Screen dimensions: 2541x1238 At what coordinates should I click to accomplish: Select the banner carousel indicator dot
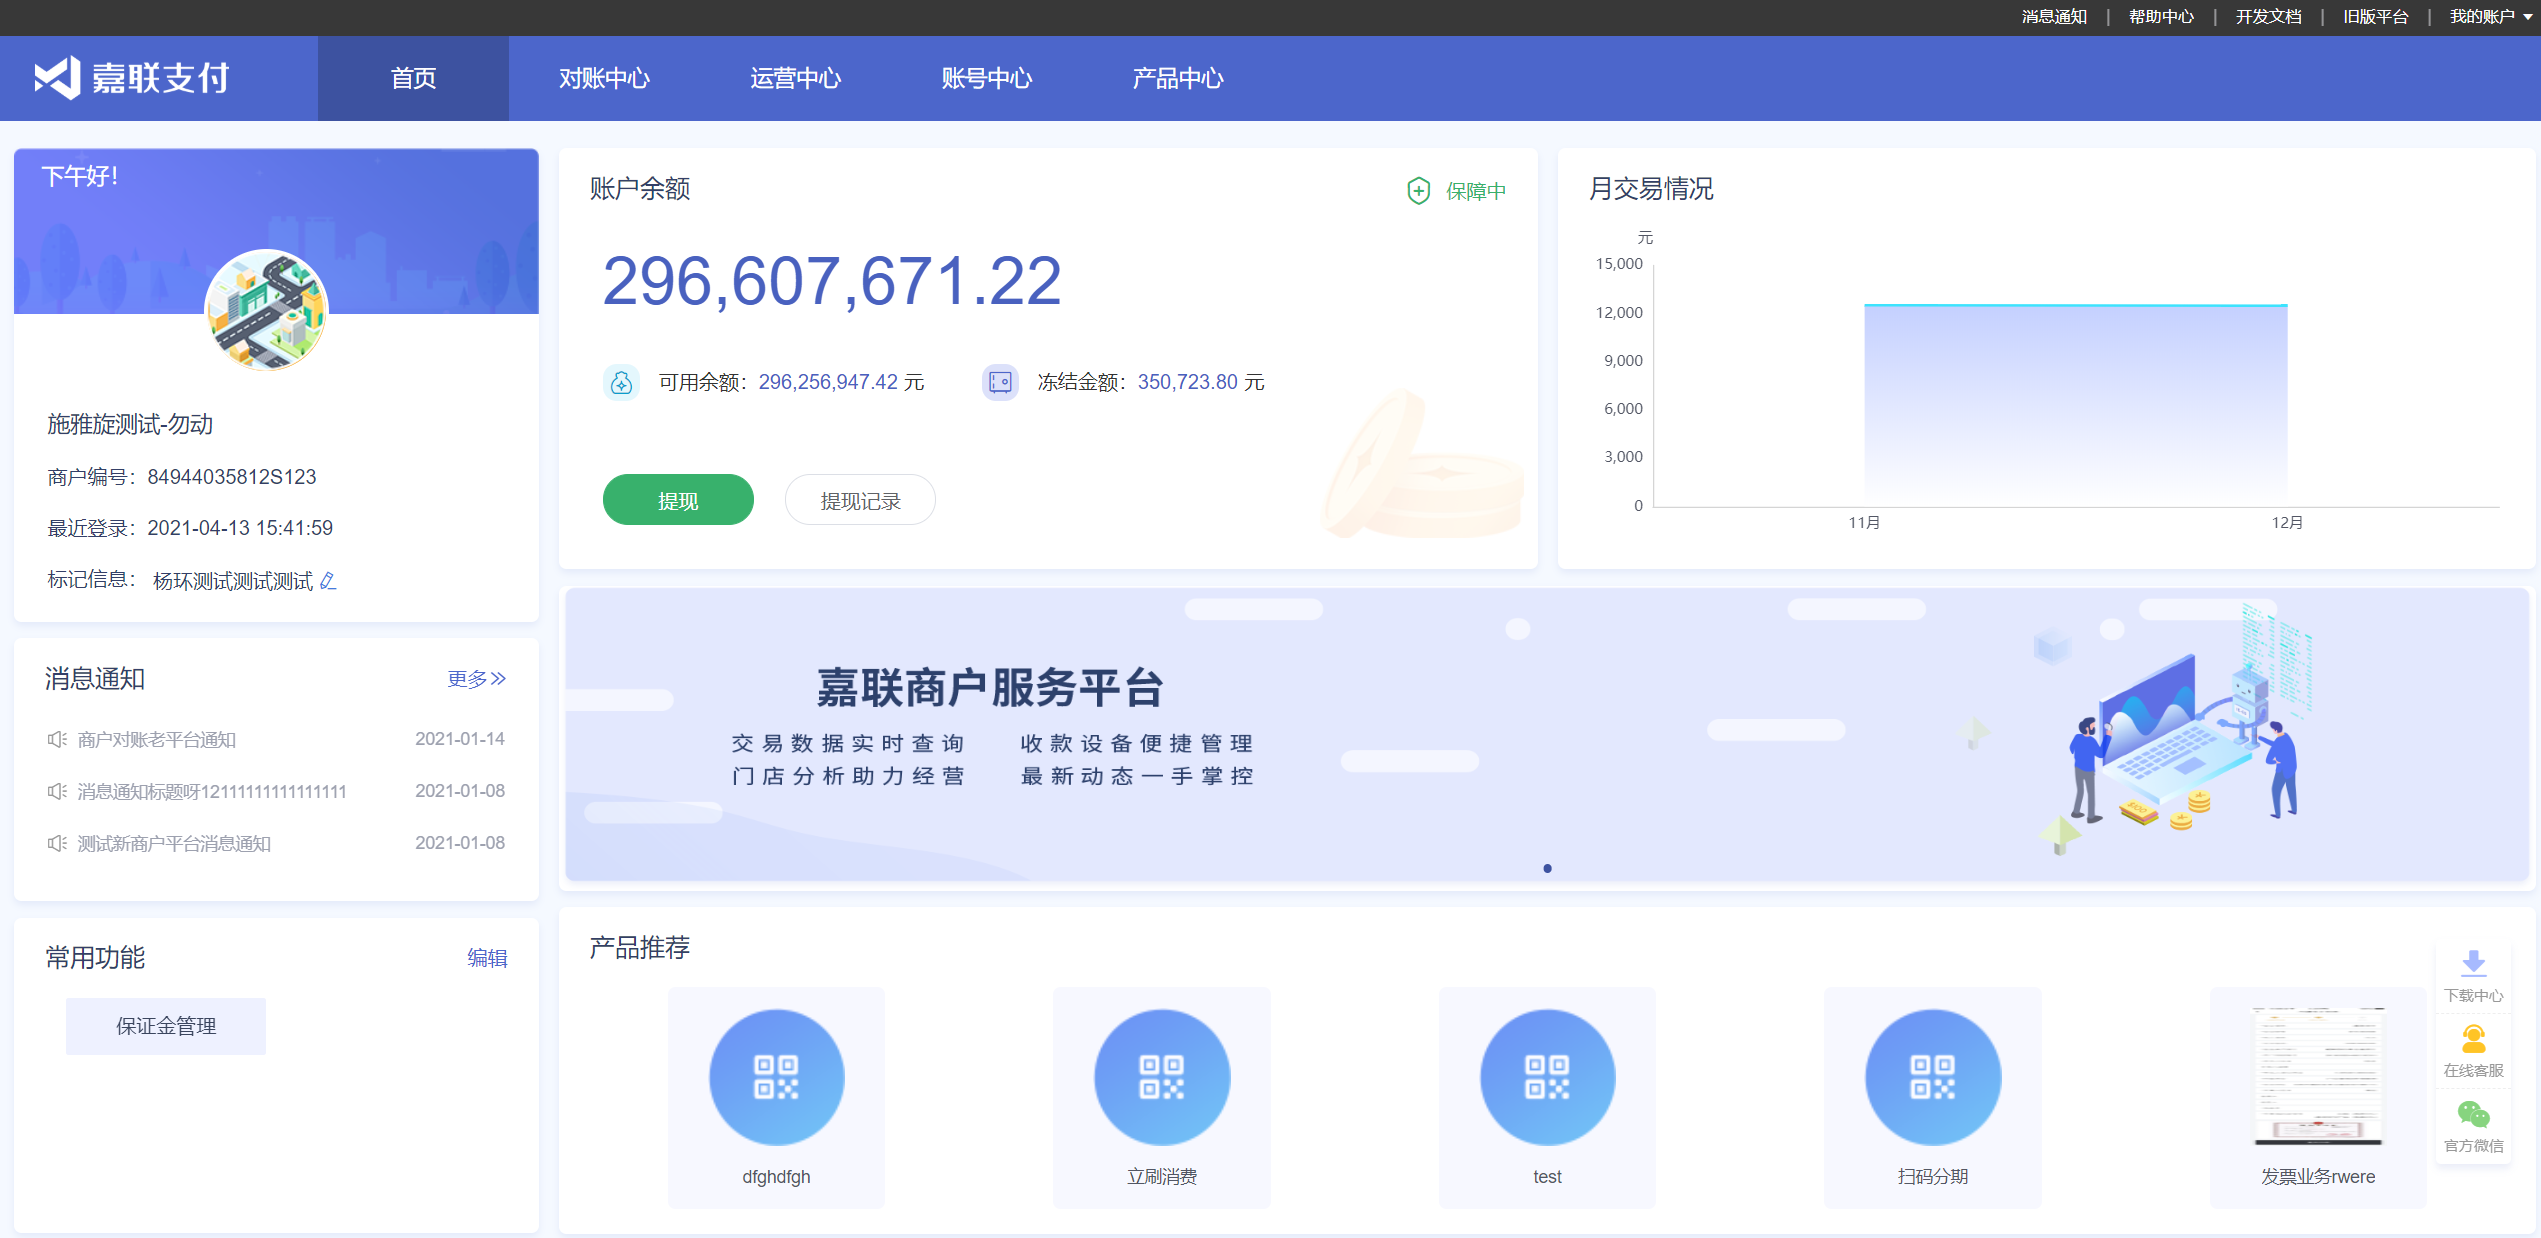point(1548,868)
